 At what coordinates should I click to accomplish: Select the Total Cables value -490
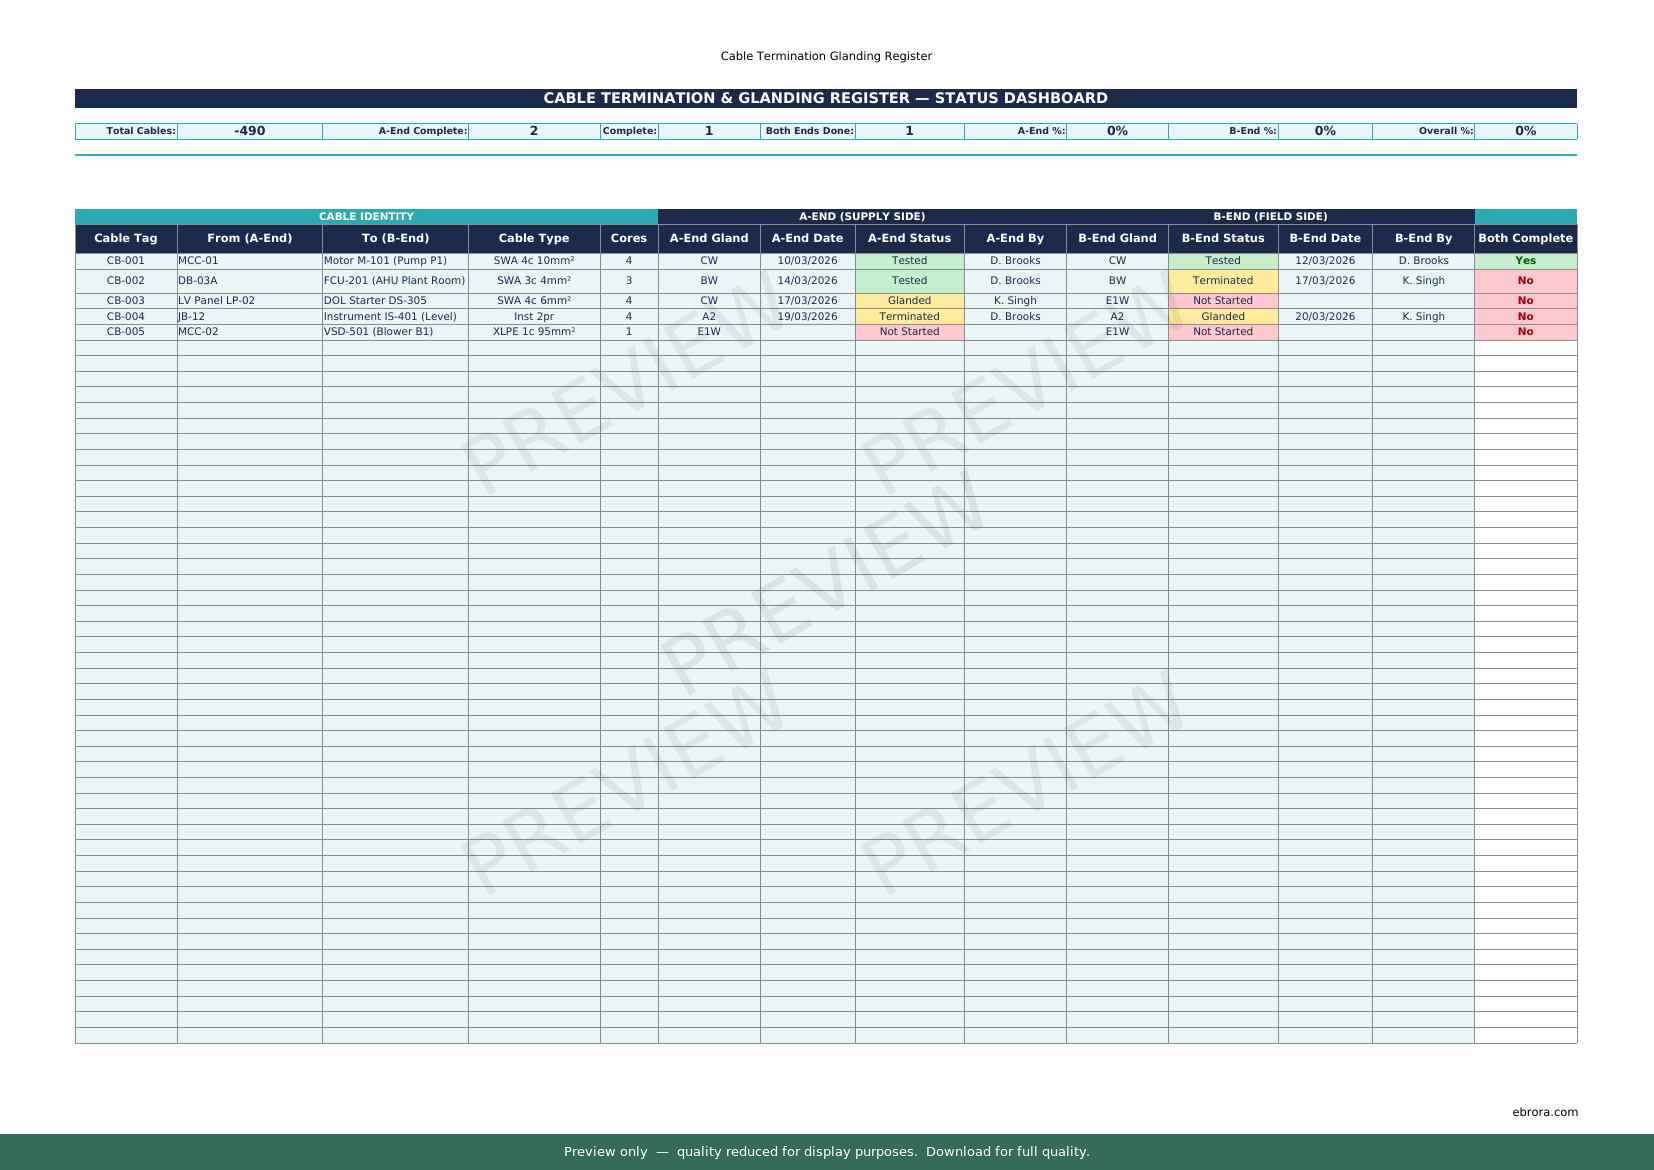249,131
